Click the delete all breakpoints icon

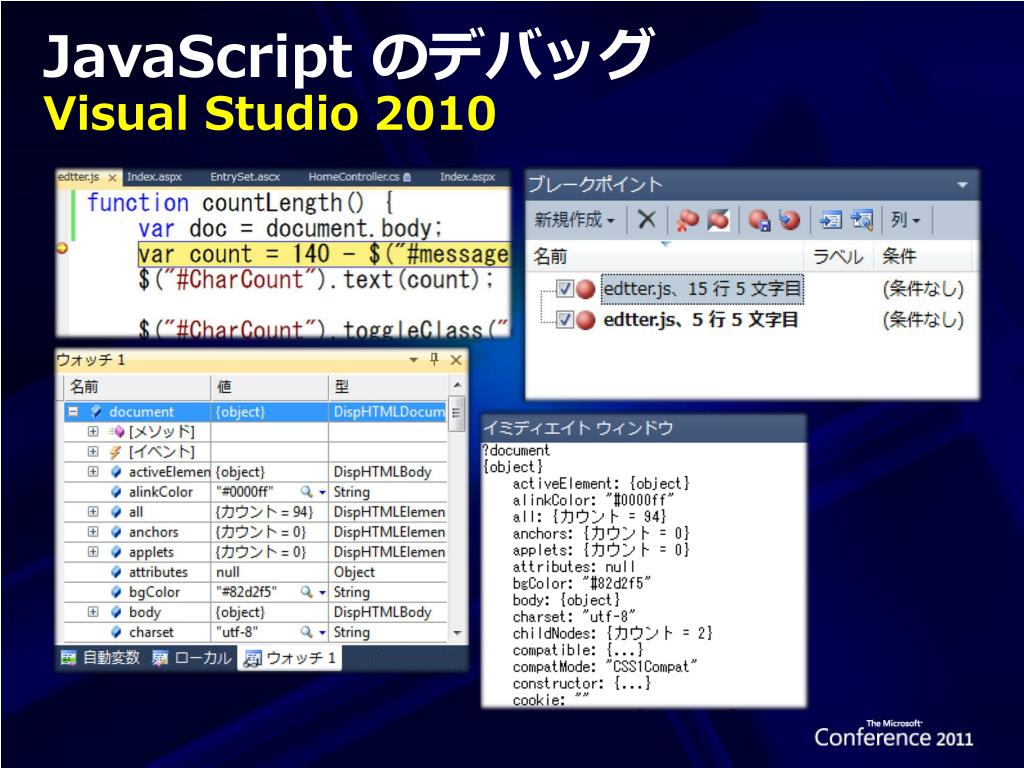(x=686, y=220)
